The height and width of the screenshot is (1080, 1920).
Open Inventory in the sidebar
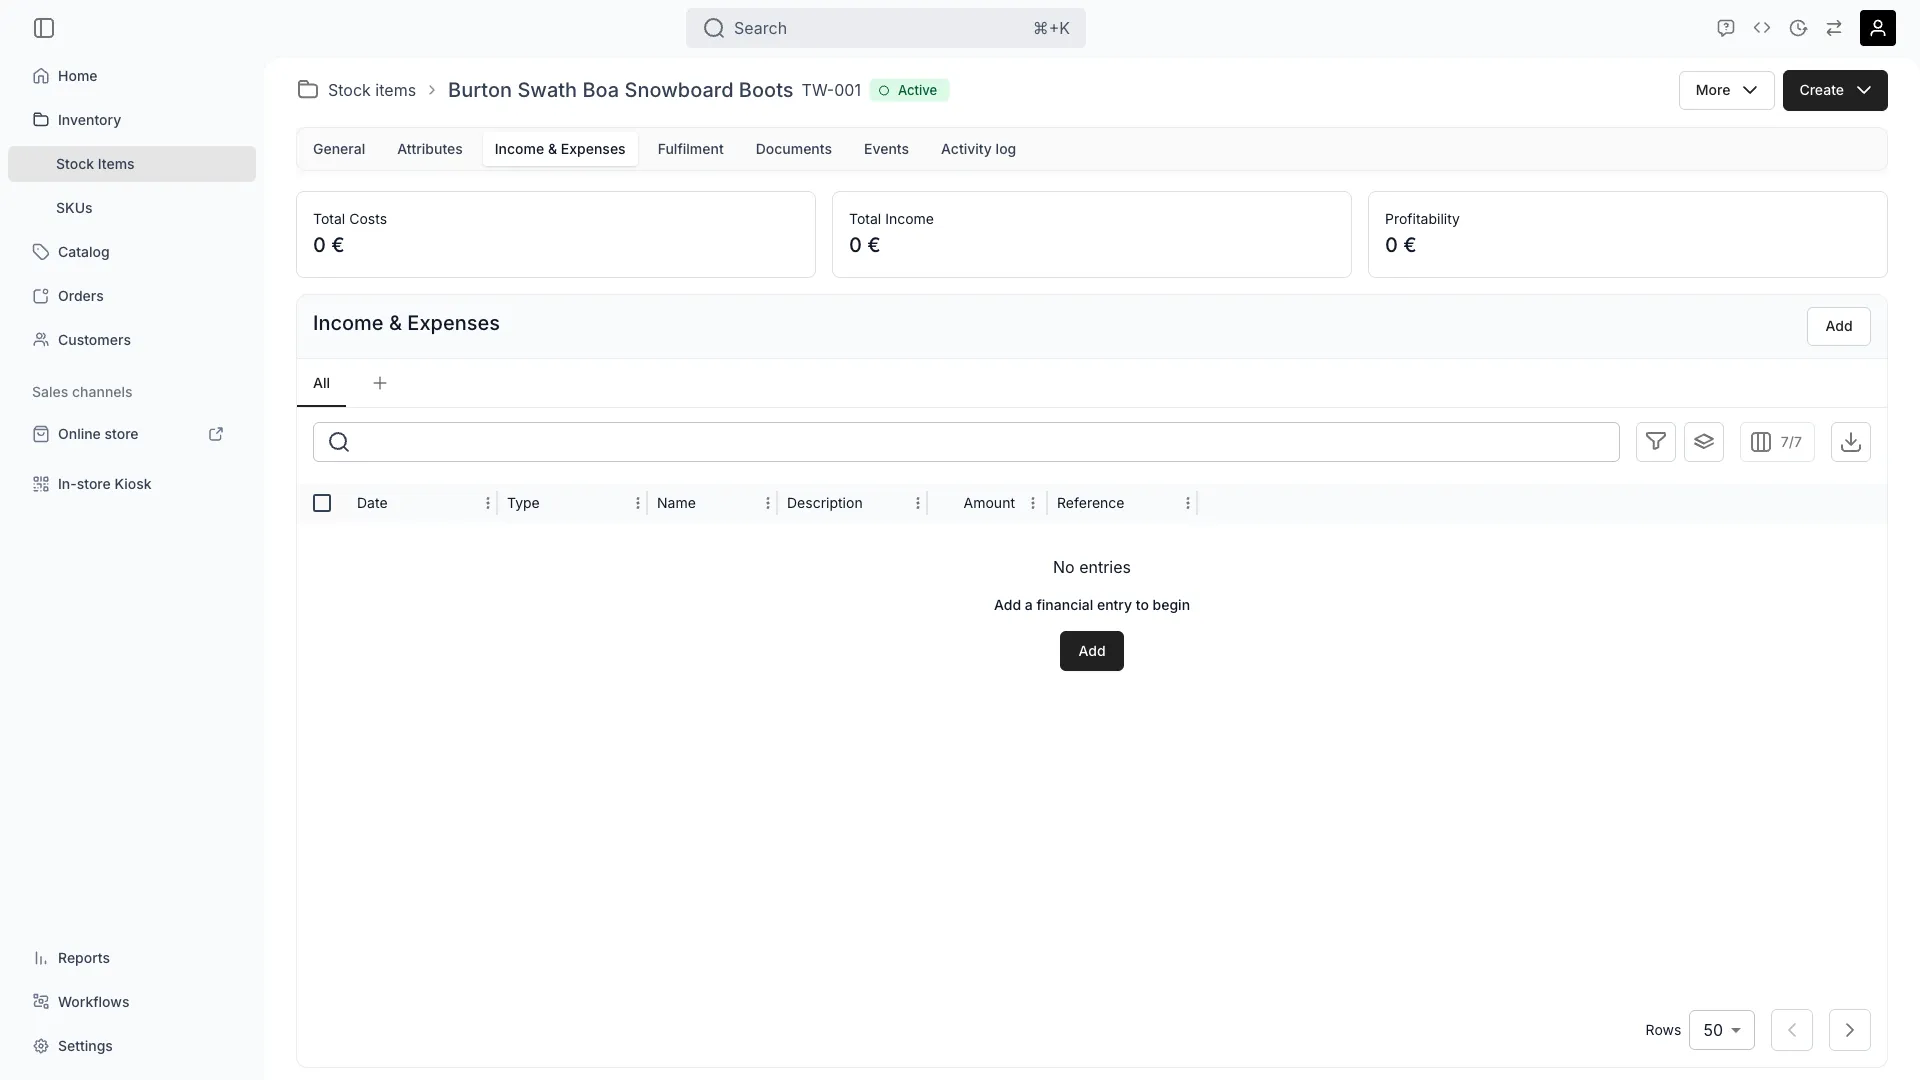[132, 120]
